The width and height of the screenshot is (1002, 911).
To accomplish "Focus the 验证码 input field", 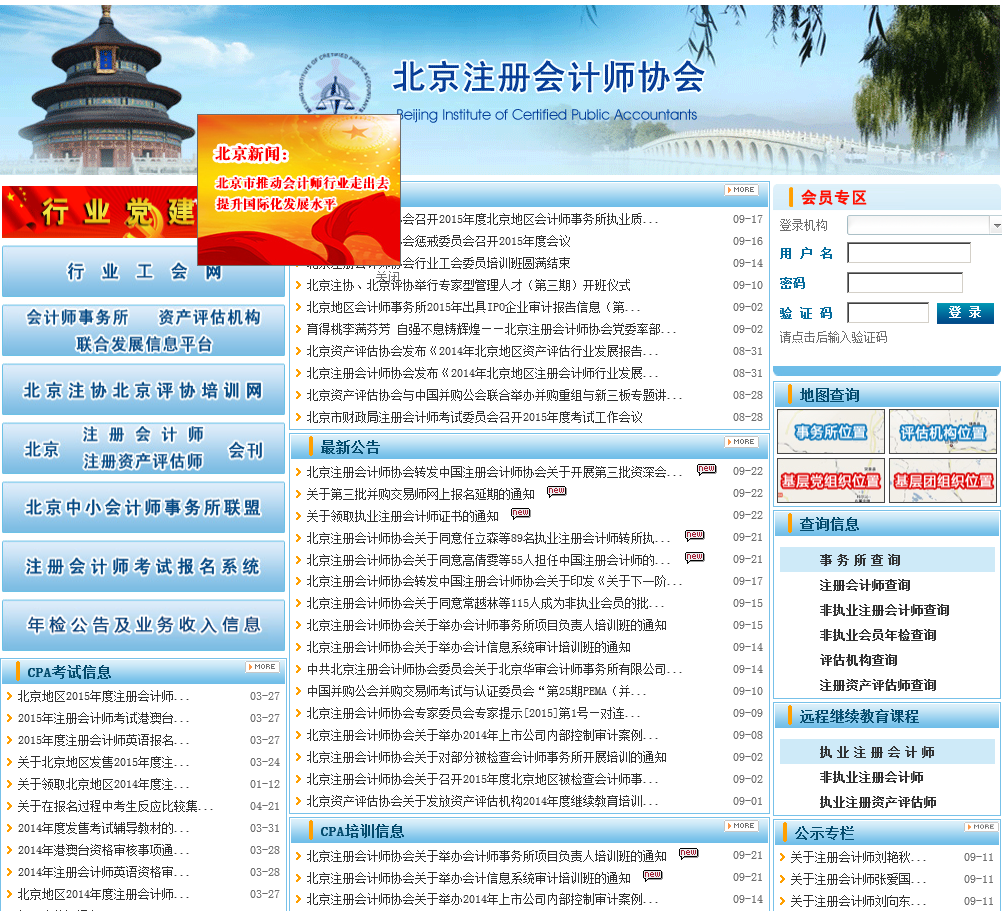I will click(888, 312).
